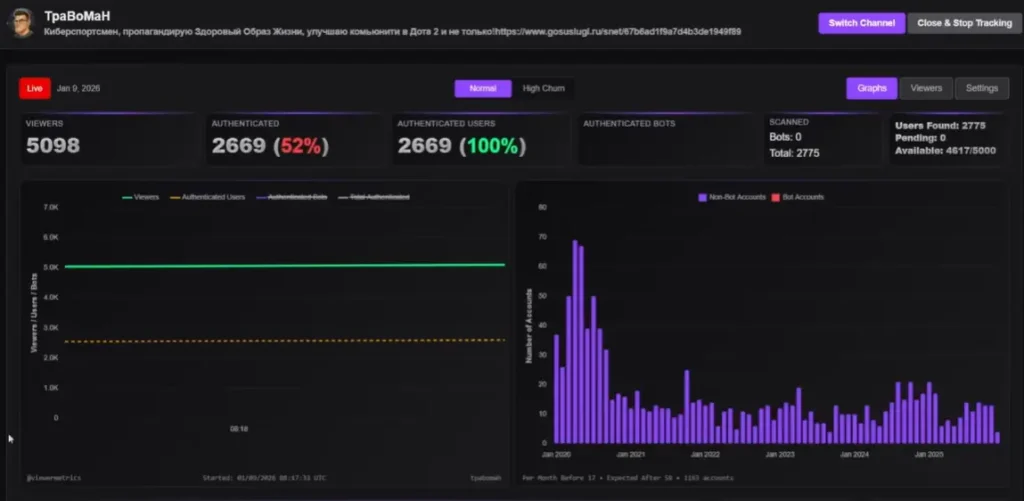This screenshot has height=501, width=1024.
Task: Toggle the Authenticated Users legend entry
Action: coord(210,198)
